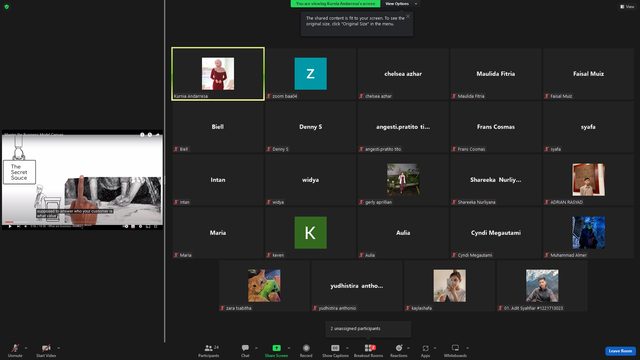This screenshot has width=640, height=360.
Task: Select Kurnia Andarresa's video tile
Action: (218, 74)
